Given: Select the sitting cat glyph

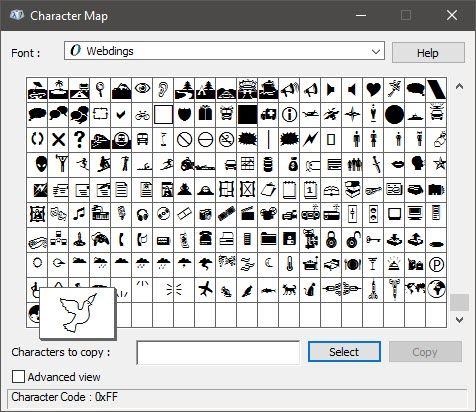Looking at the screenshot, I should 310,289.
